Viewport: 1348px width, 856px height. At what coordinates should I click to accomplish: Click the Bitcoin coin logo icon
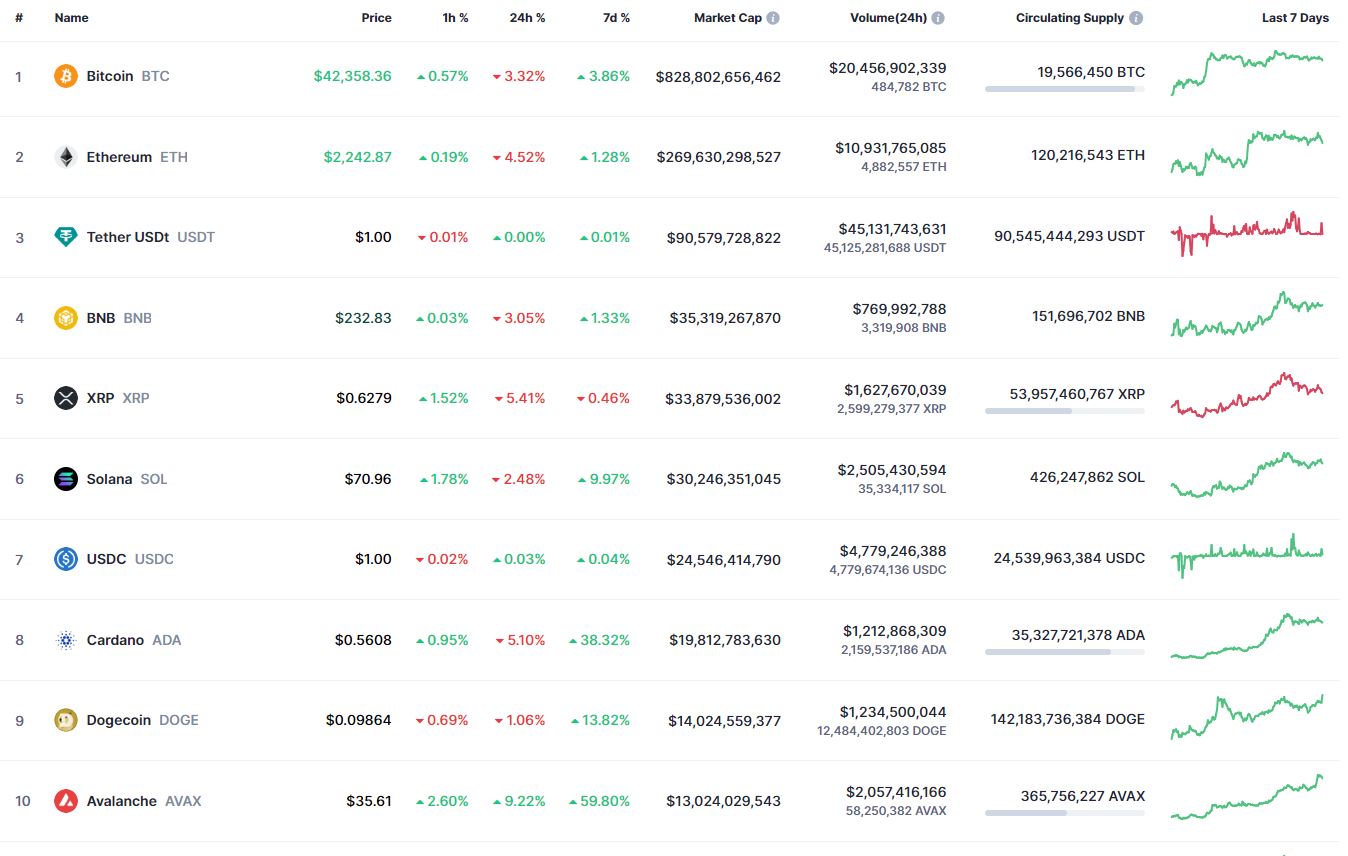pos(65,76)
